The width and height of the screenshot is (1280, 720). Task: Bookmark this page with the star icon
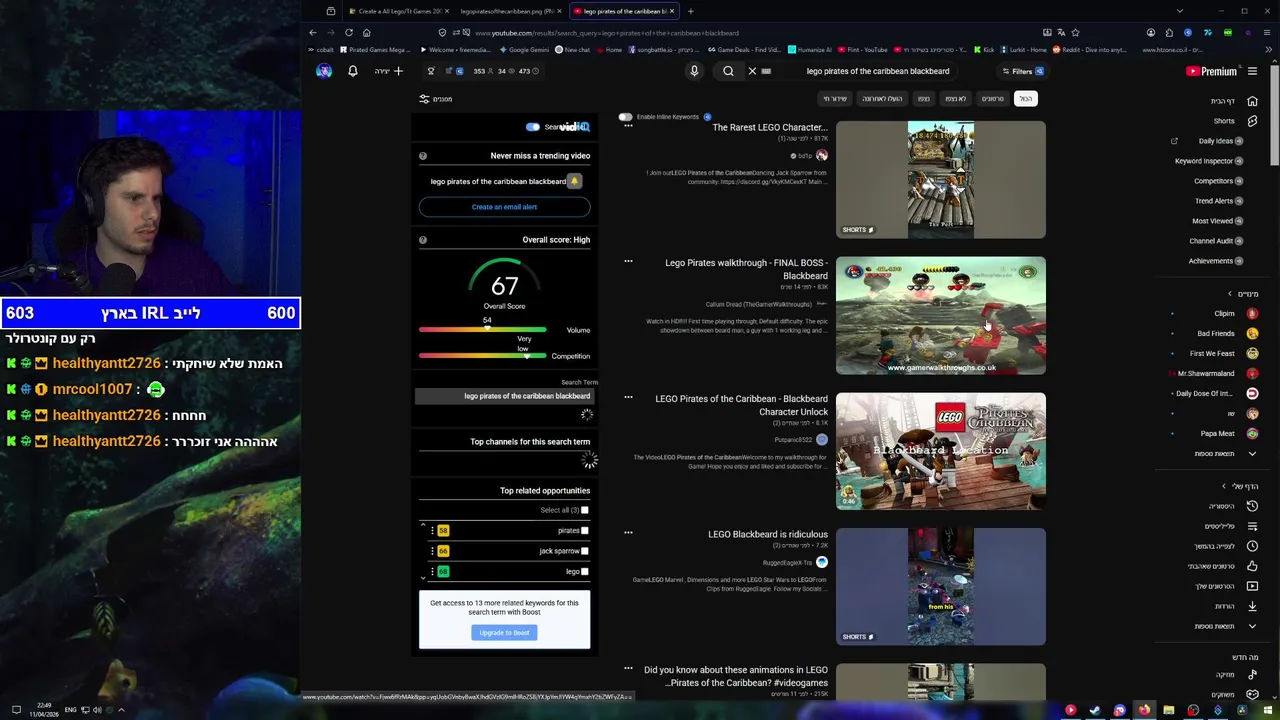point(1075,32)
